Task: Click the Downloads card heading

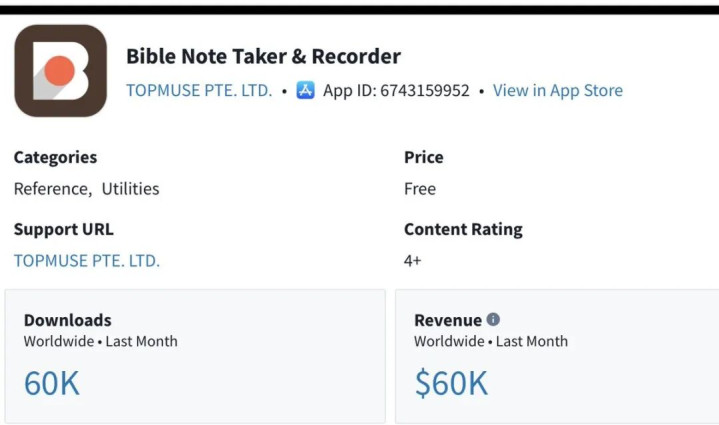Action: tap(67, 321)
